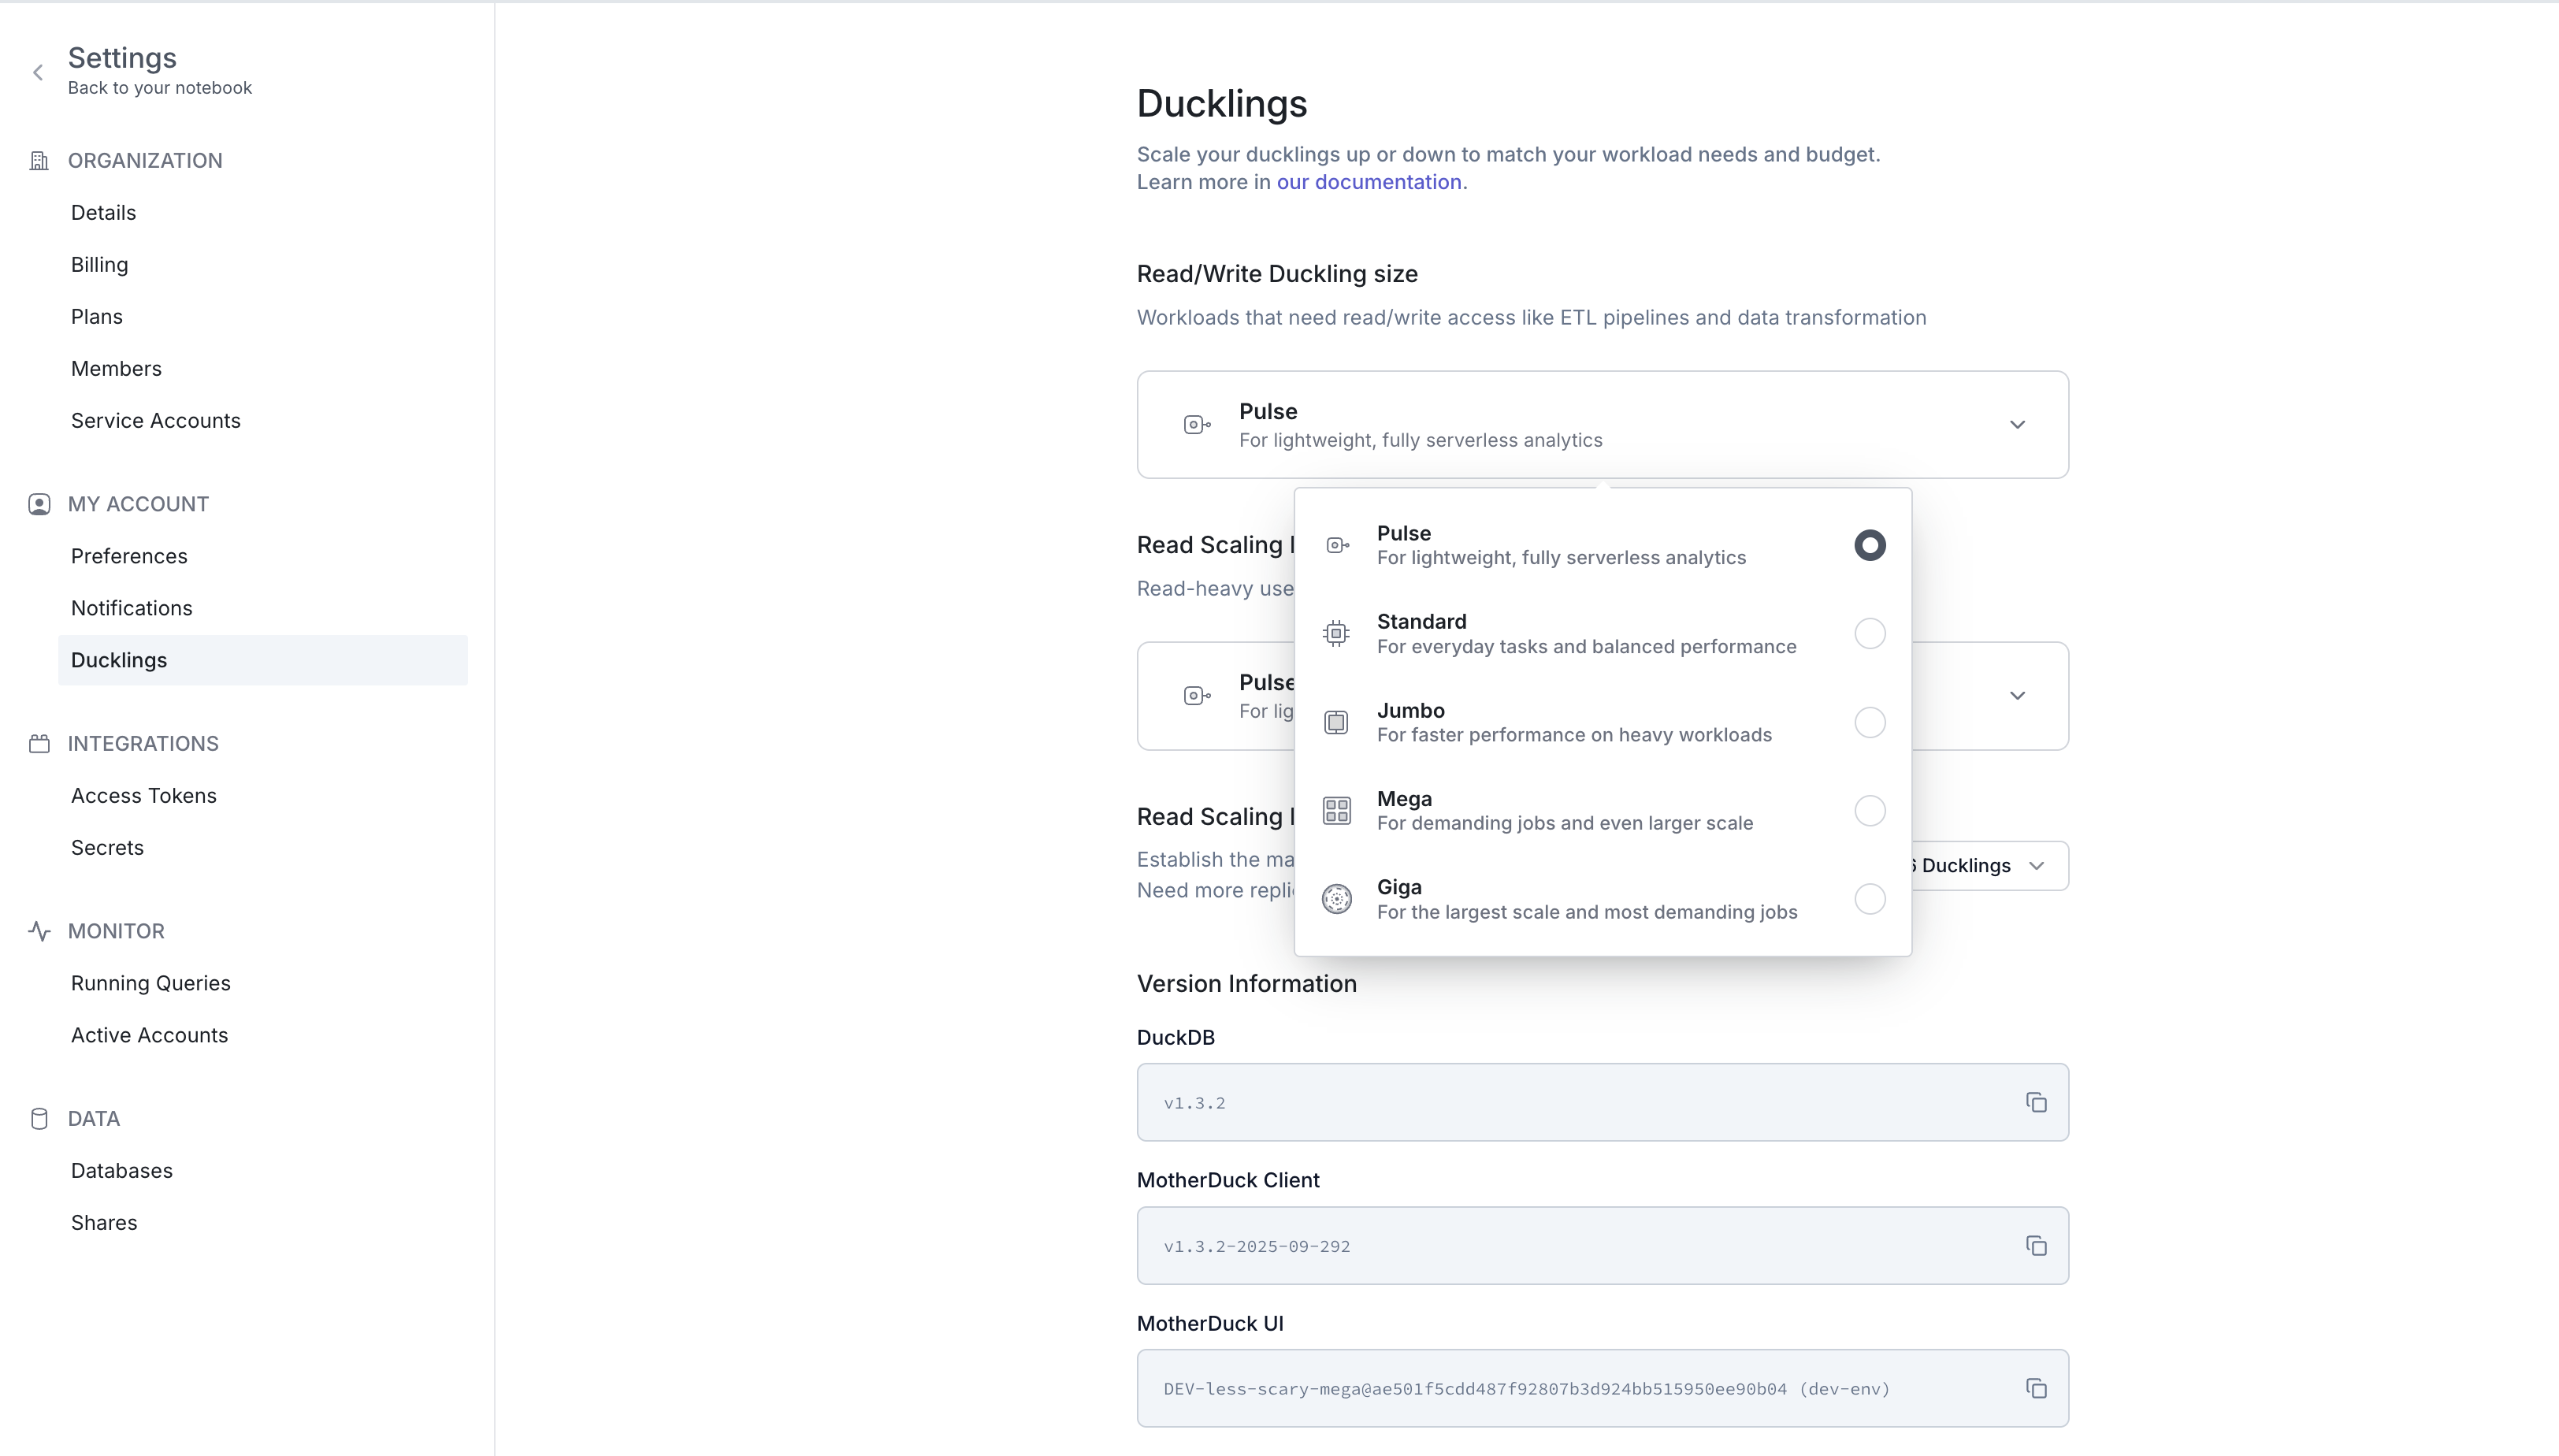Viewport: 2559px width, 1456px height.
Task: Expand the Read Scaling size selector
Action: 2016,695
